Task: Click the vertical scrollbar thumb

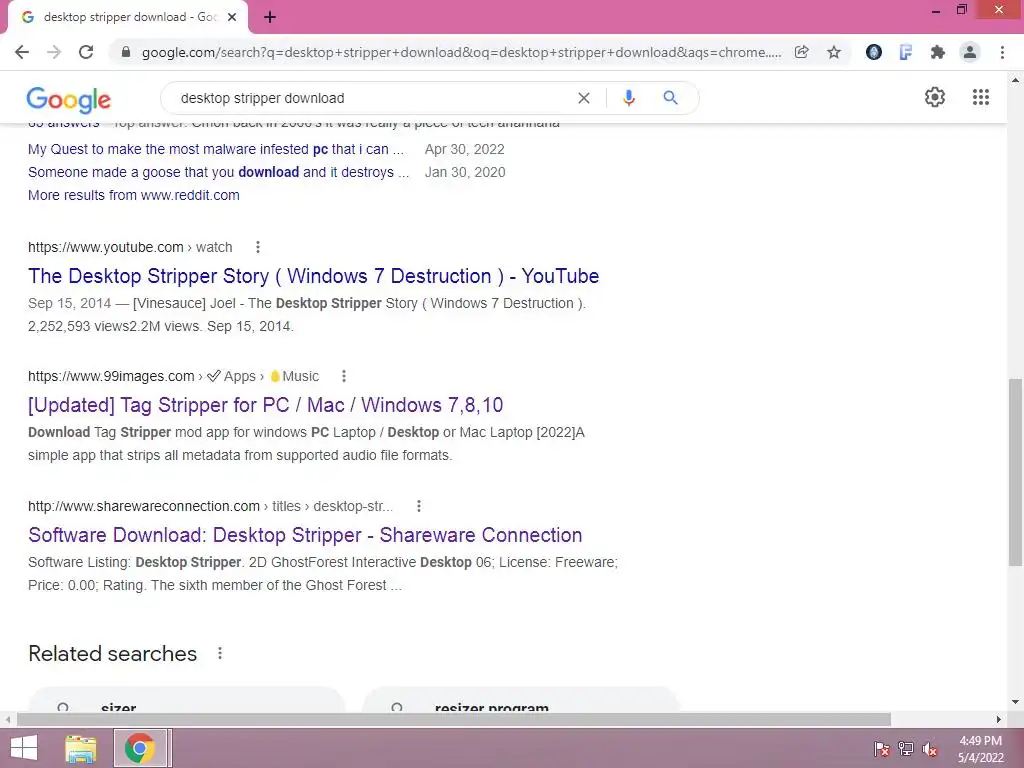Action: click(1016, 472)
